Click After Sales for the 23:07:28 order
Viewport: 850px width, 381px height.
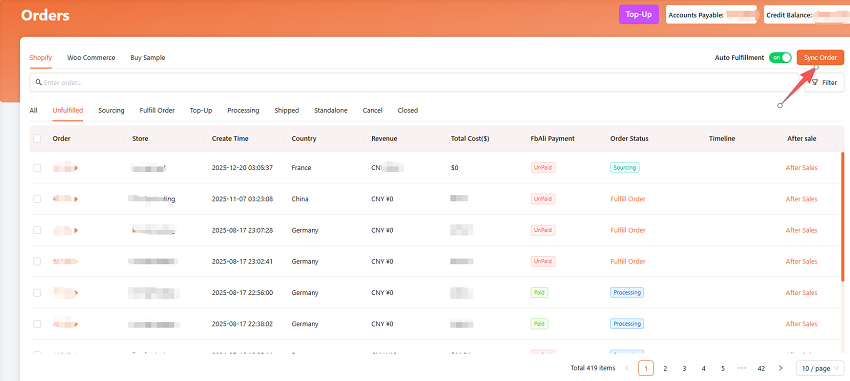(x=802, y=230)
